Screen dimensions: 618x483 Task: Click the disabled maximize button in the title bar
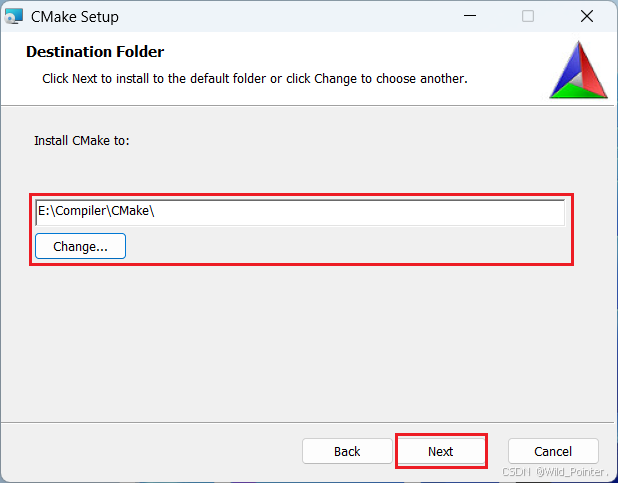pos(528,16)
